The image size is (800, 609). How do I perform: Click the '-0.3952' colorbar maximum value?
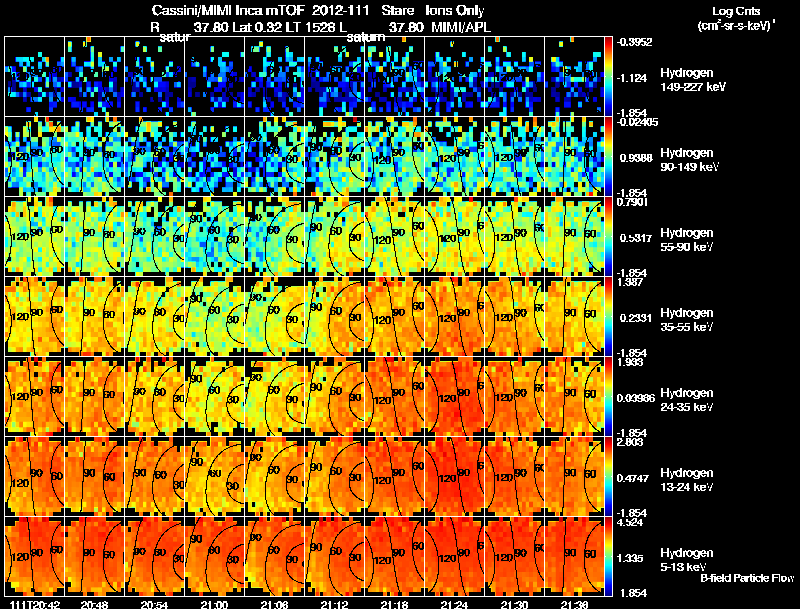point(634,42)
